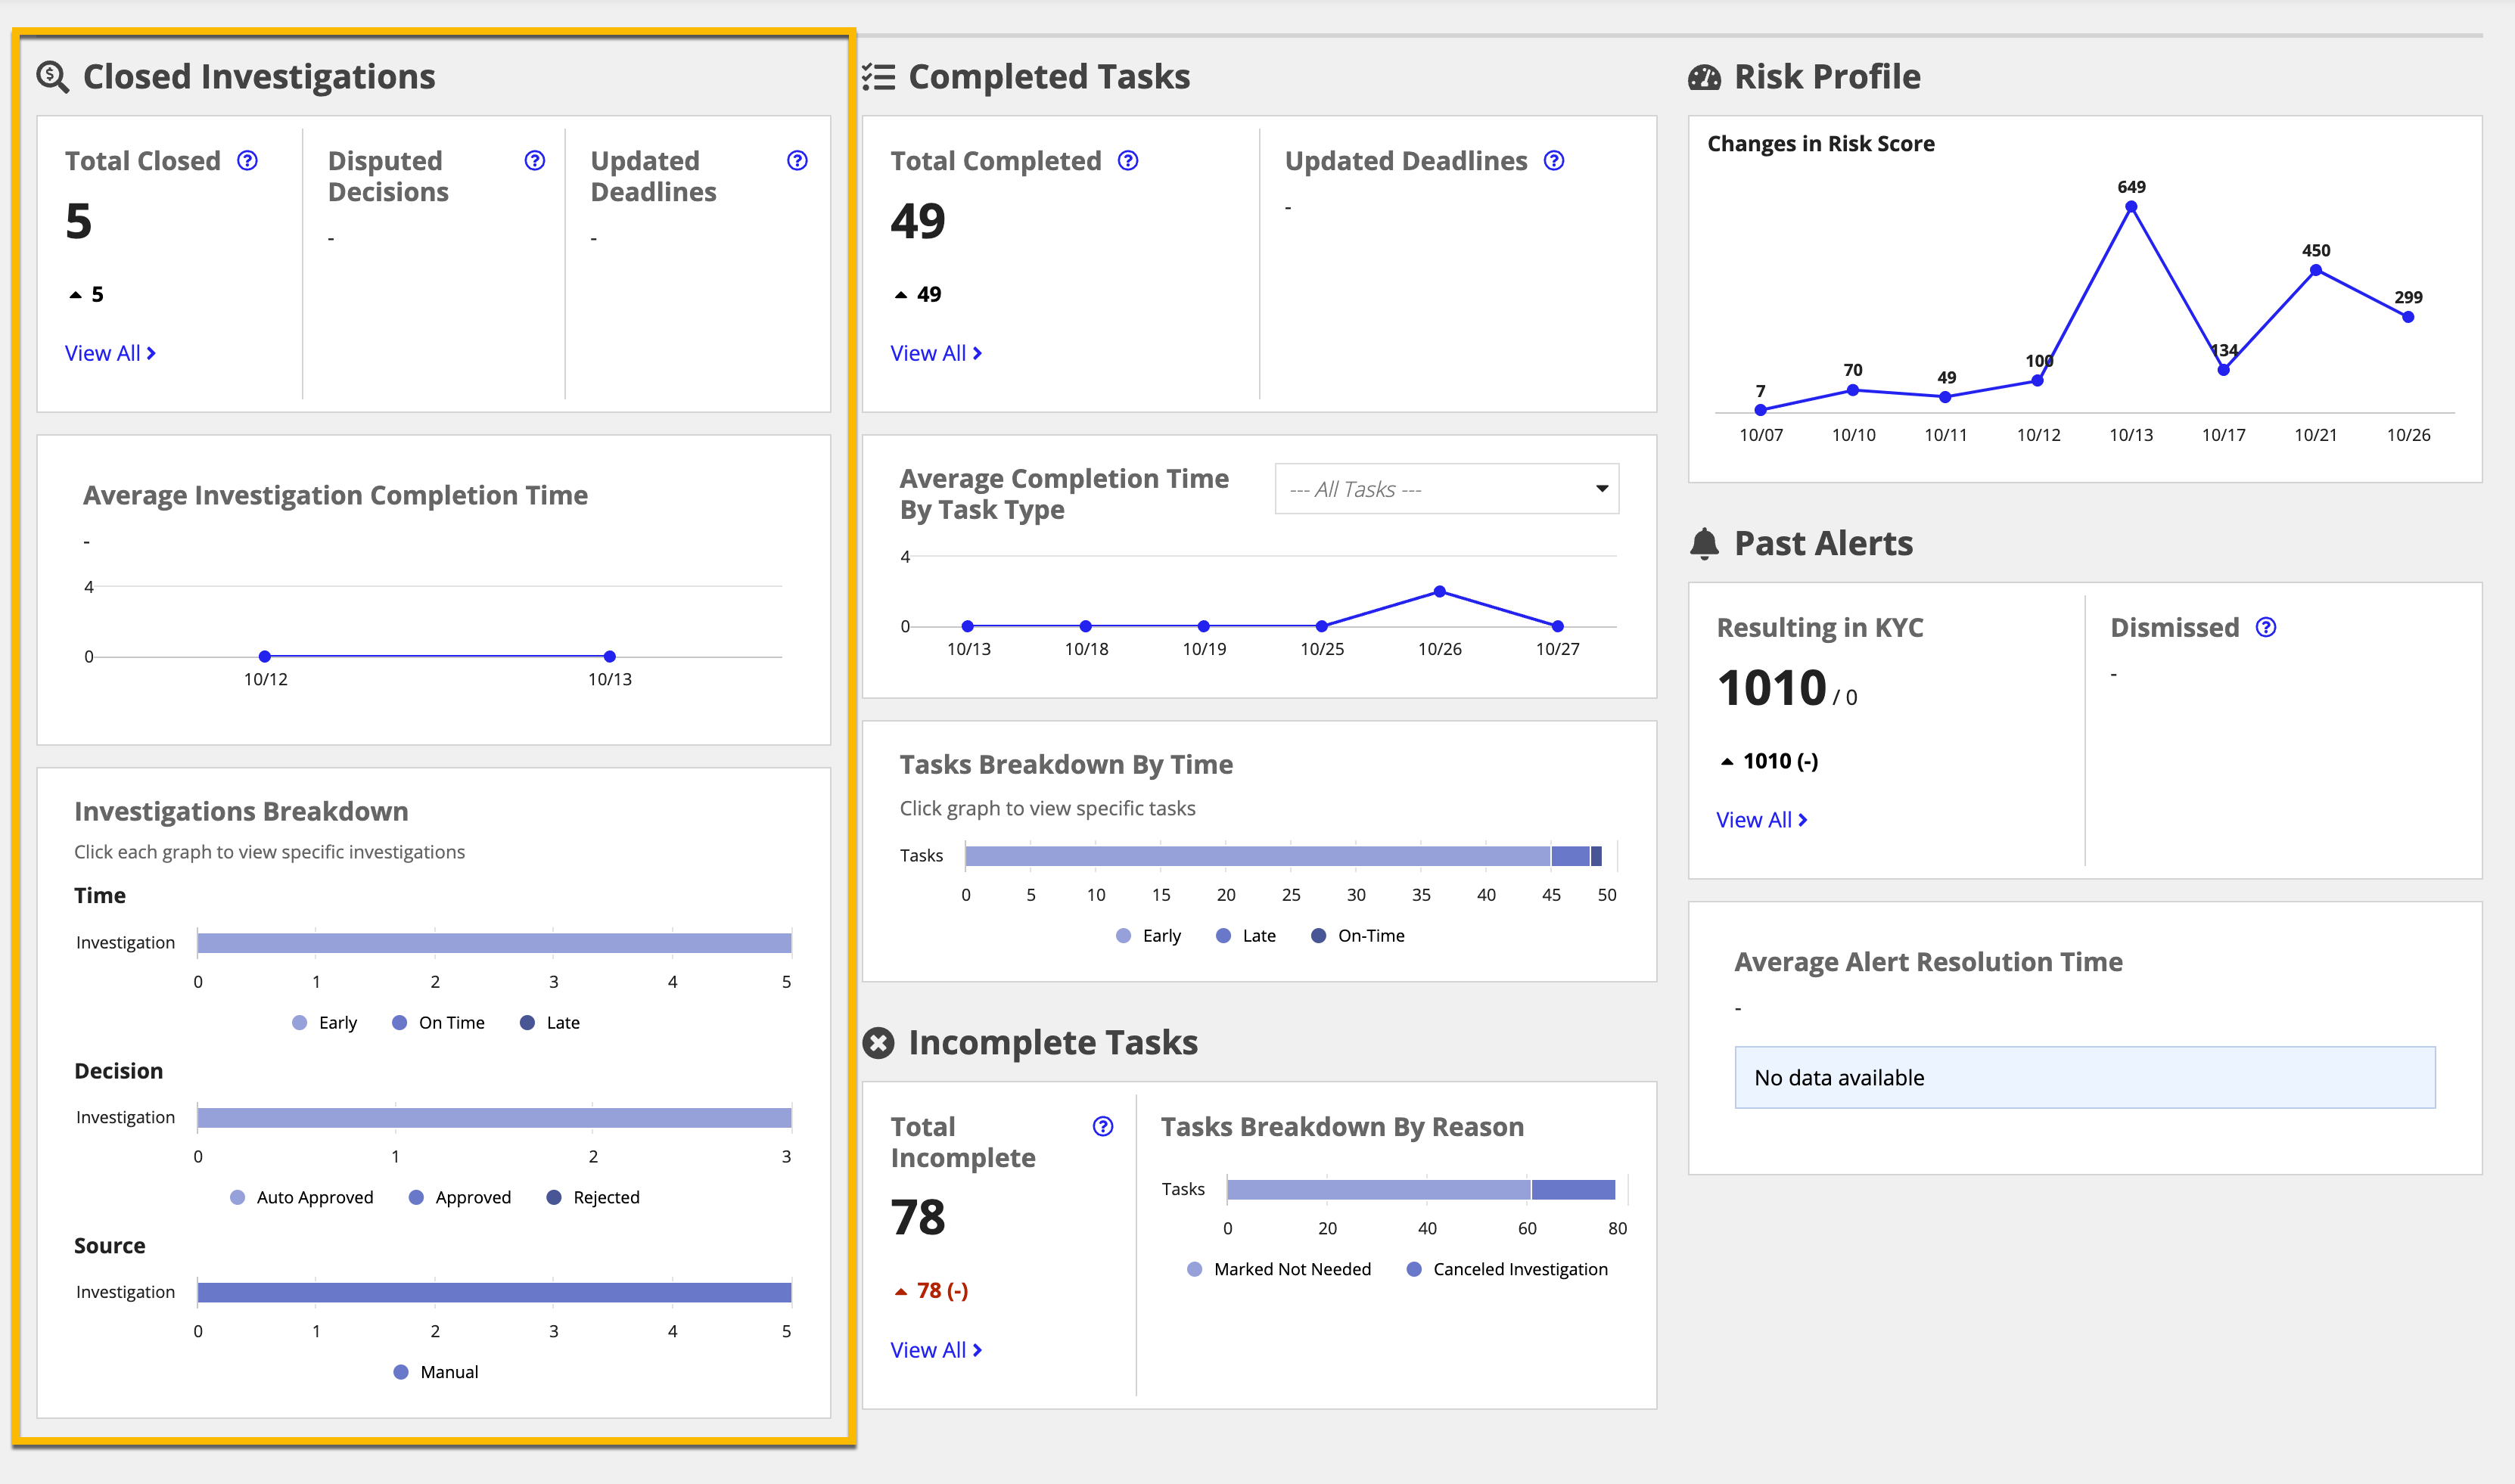The height and width of the screenshot is (1484, 2515).
Task: Click the Resulting in KYC value 1010
Action: point(1772,688)
